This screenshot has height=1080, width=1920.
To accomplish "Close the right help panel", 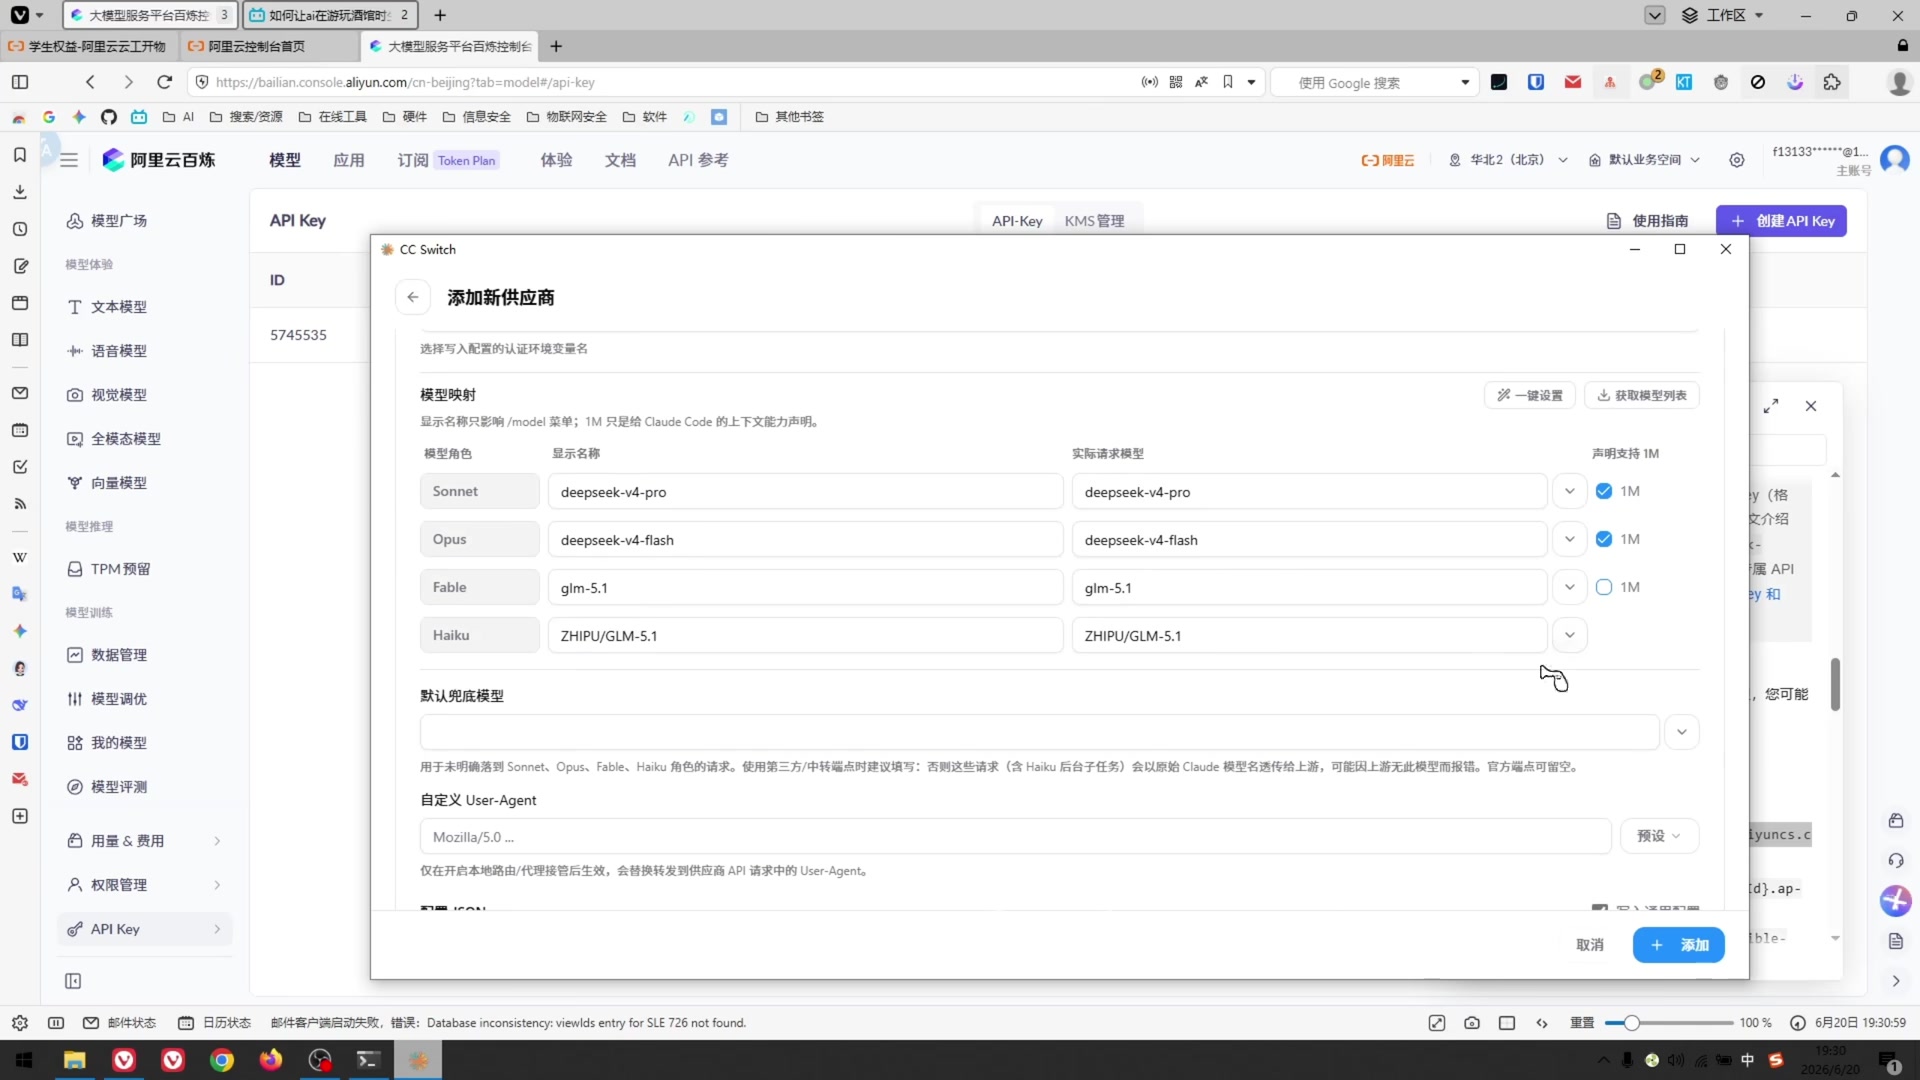I will click(1811, 406).
